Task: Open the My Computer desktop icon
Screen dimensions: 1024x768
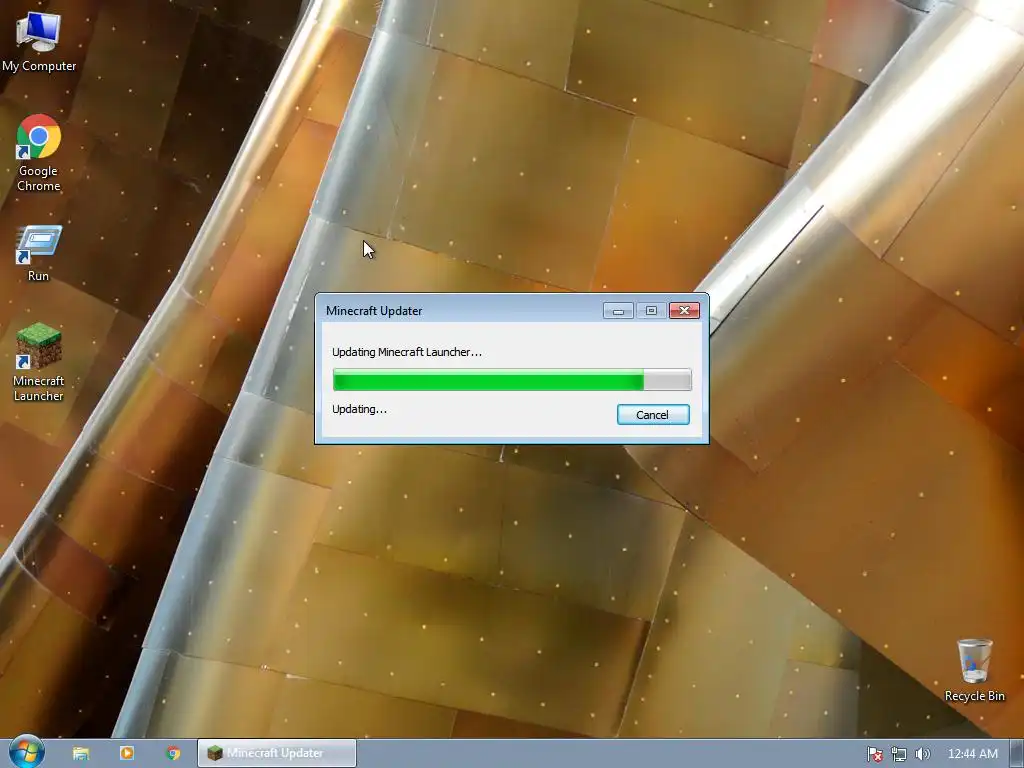Action: tap(39, 40)
